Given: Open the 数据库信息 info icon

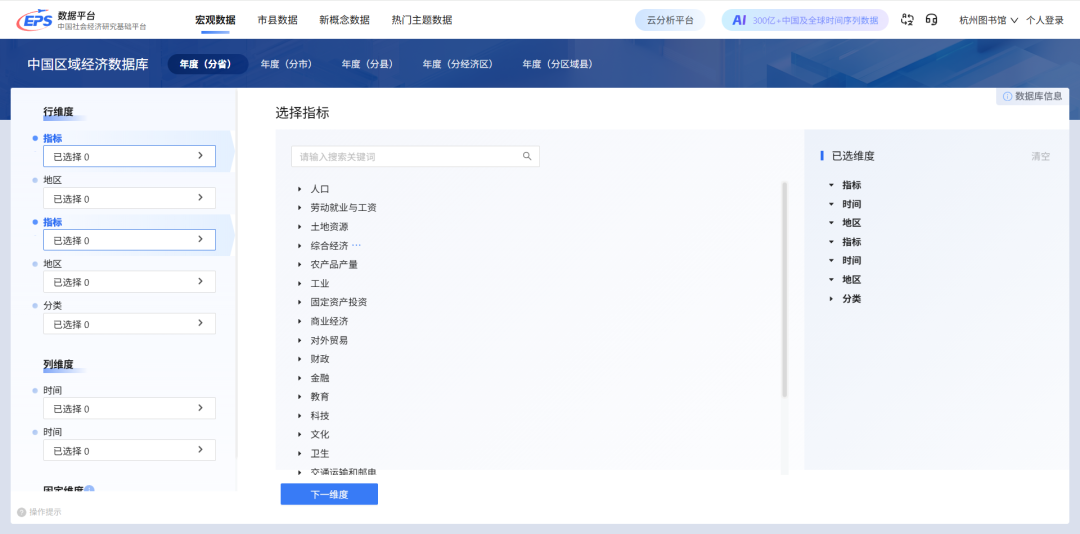Looking at the screenshot, I should [x=1007, y=97].
